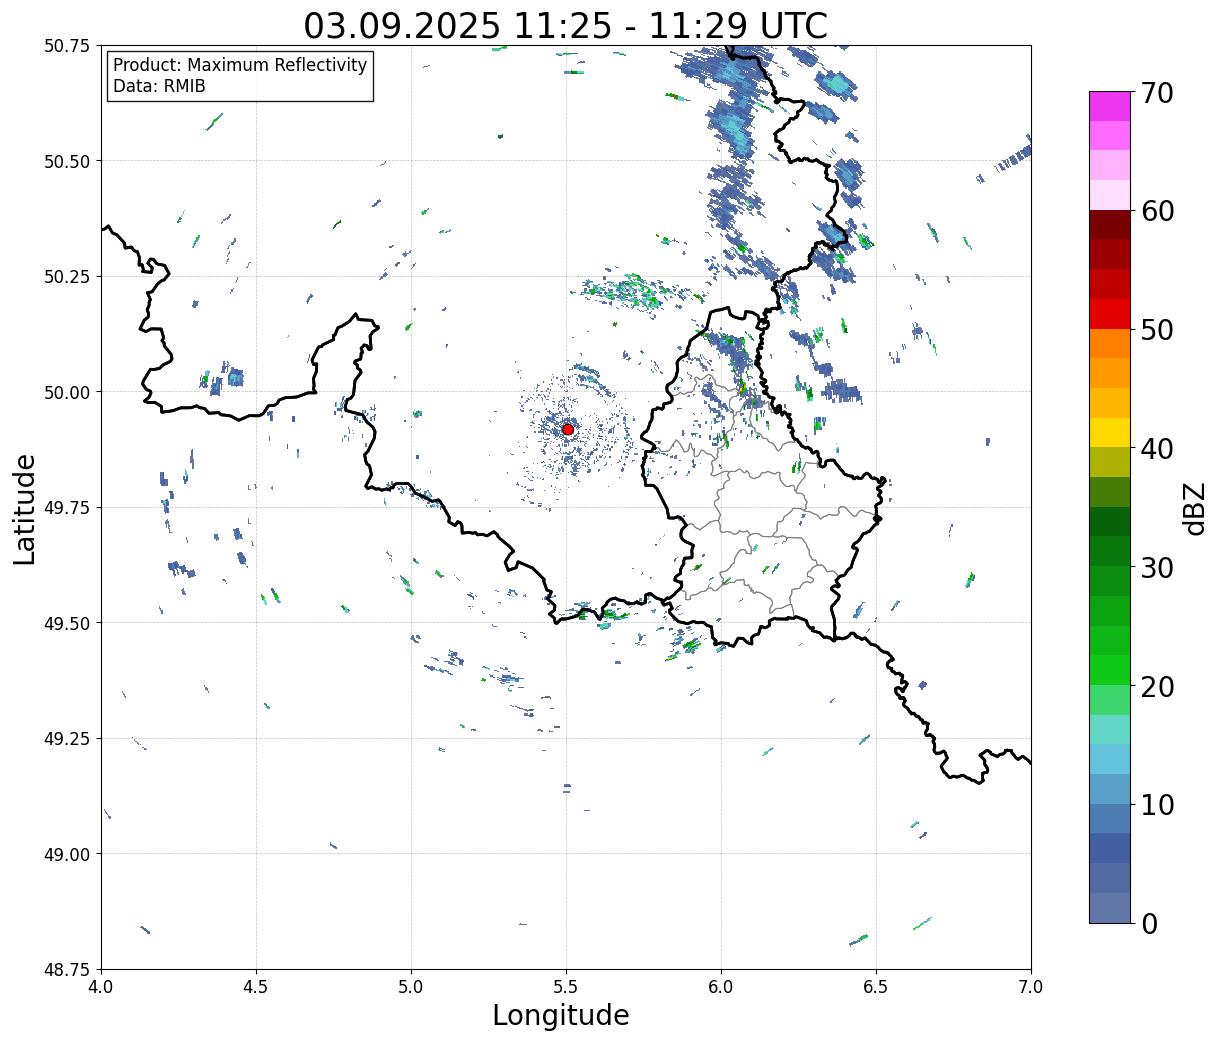Click the plot title with date and UTC time
The width and height of the screenshot is (1219, 1040).
[x=565, y=25]
